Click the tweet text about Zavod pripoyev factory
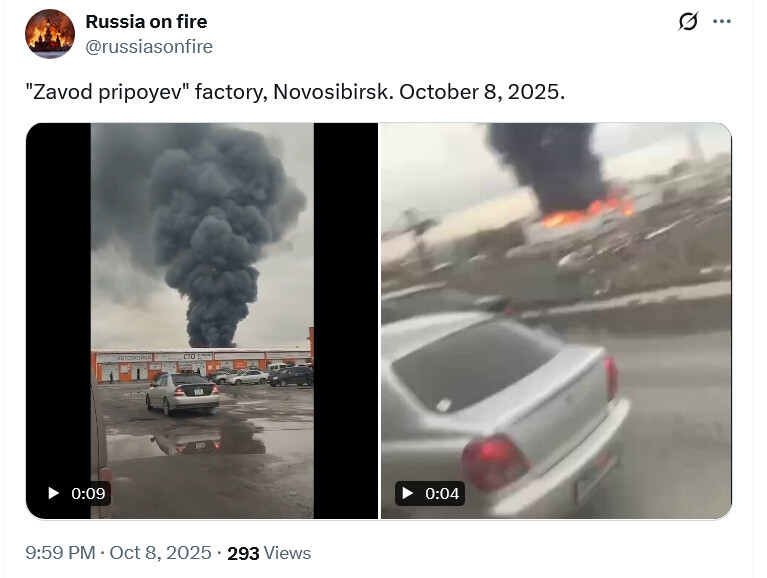 pos(295,92)
